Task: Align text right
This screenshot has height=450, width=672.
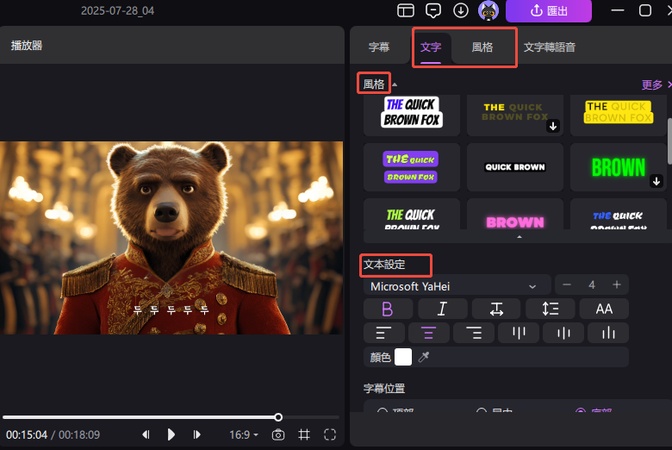Action: [474, 333]
